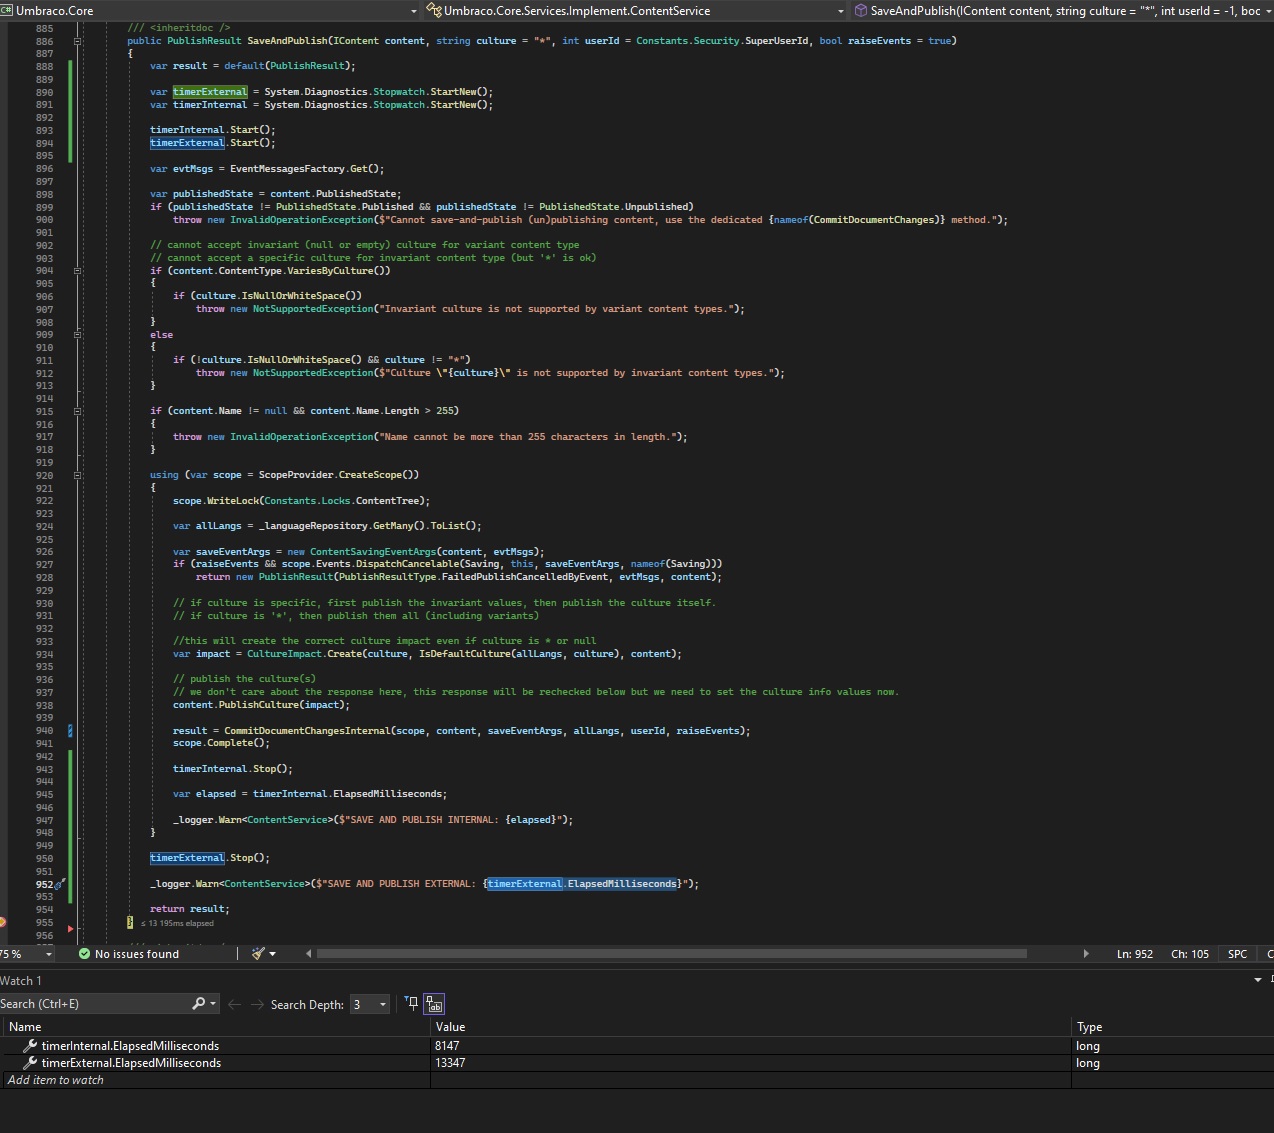Click the code cleanup broom icon
This screenshot has height=1133, width=1274.
(x=258, y=954)
